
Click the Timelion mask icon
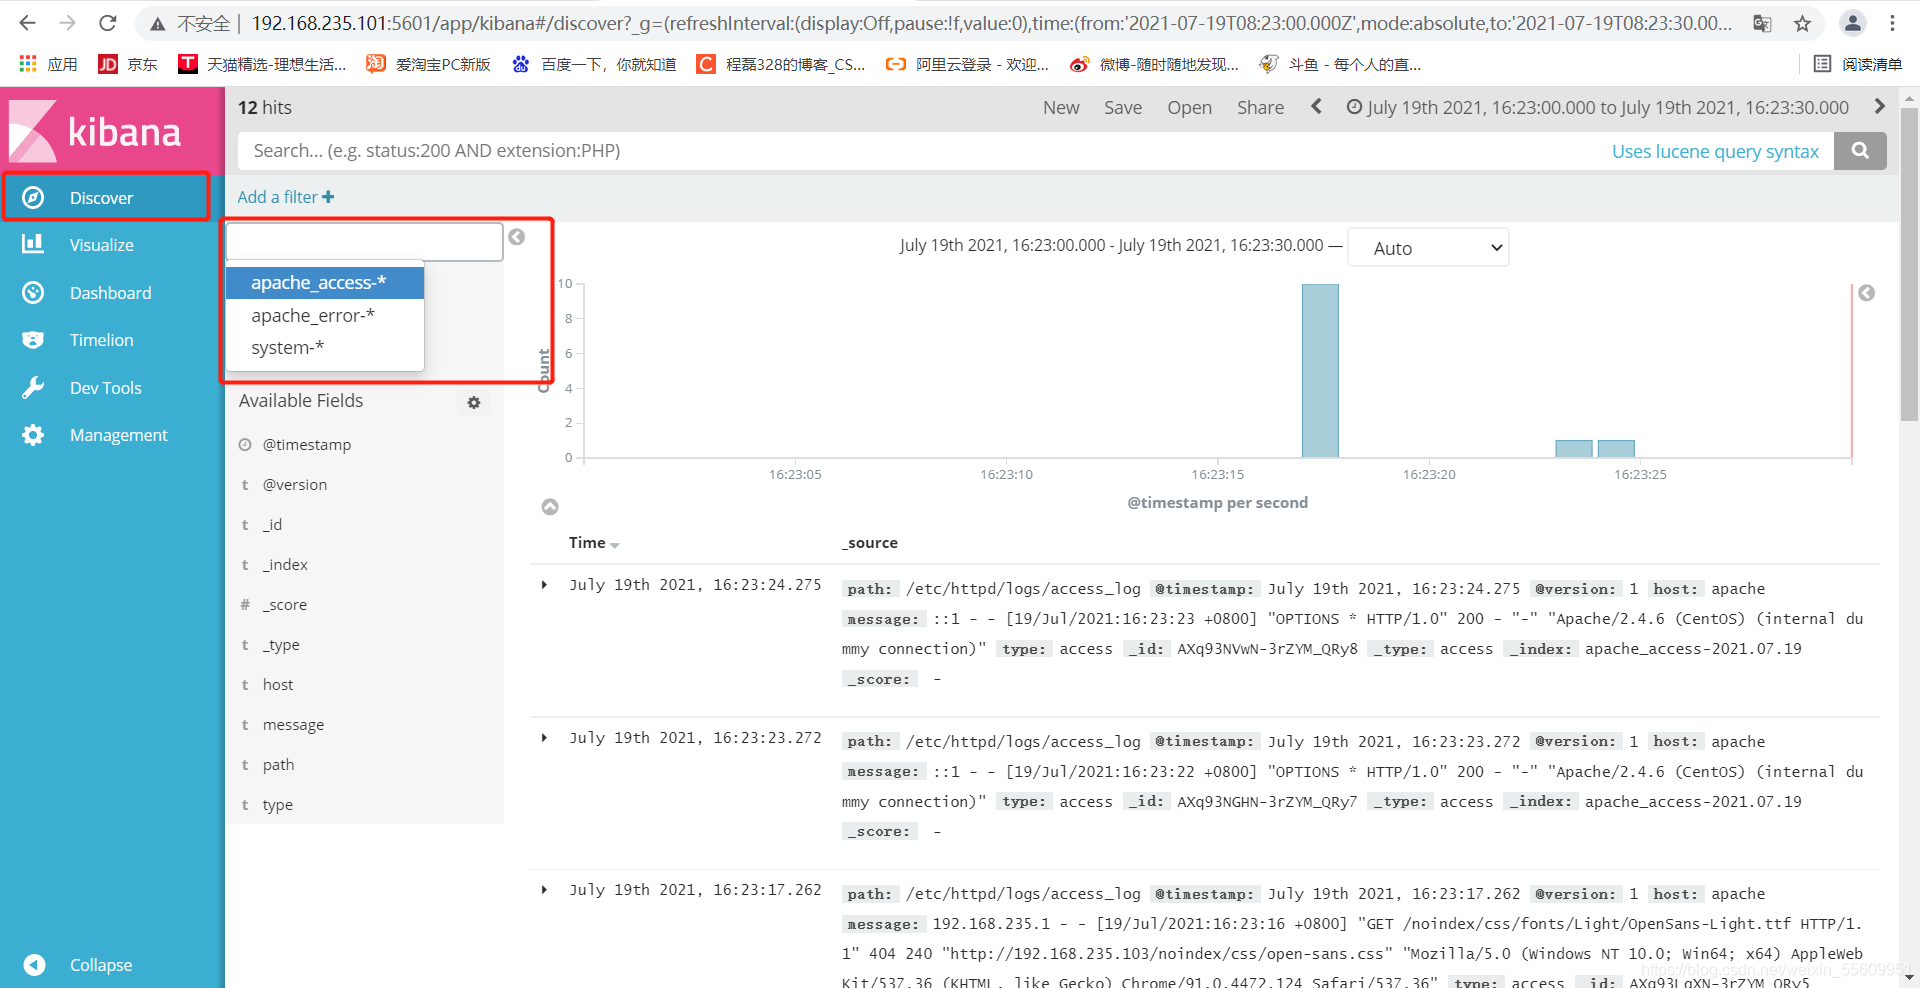pyautogui.click(x=33, y=340)
